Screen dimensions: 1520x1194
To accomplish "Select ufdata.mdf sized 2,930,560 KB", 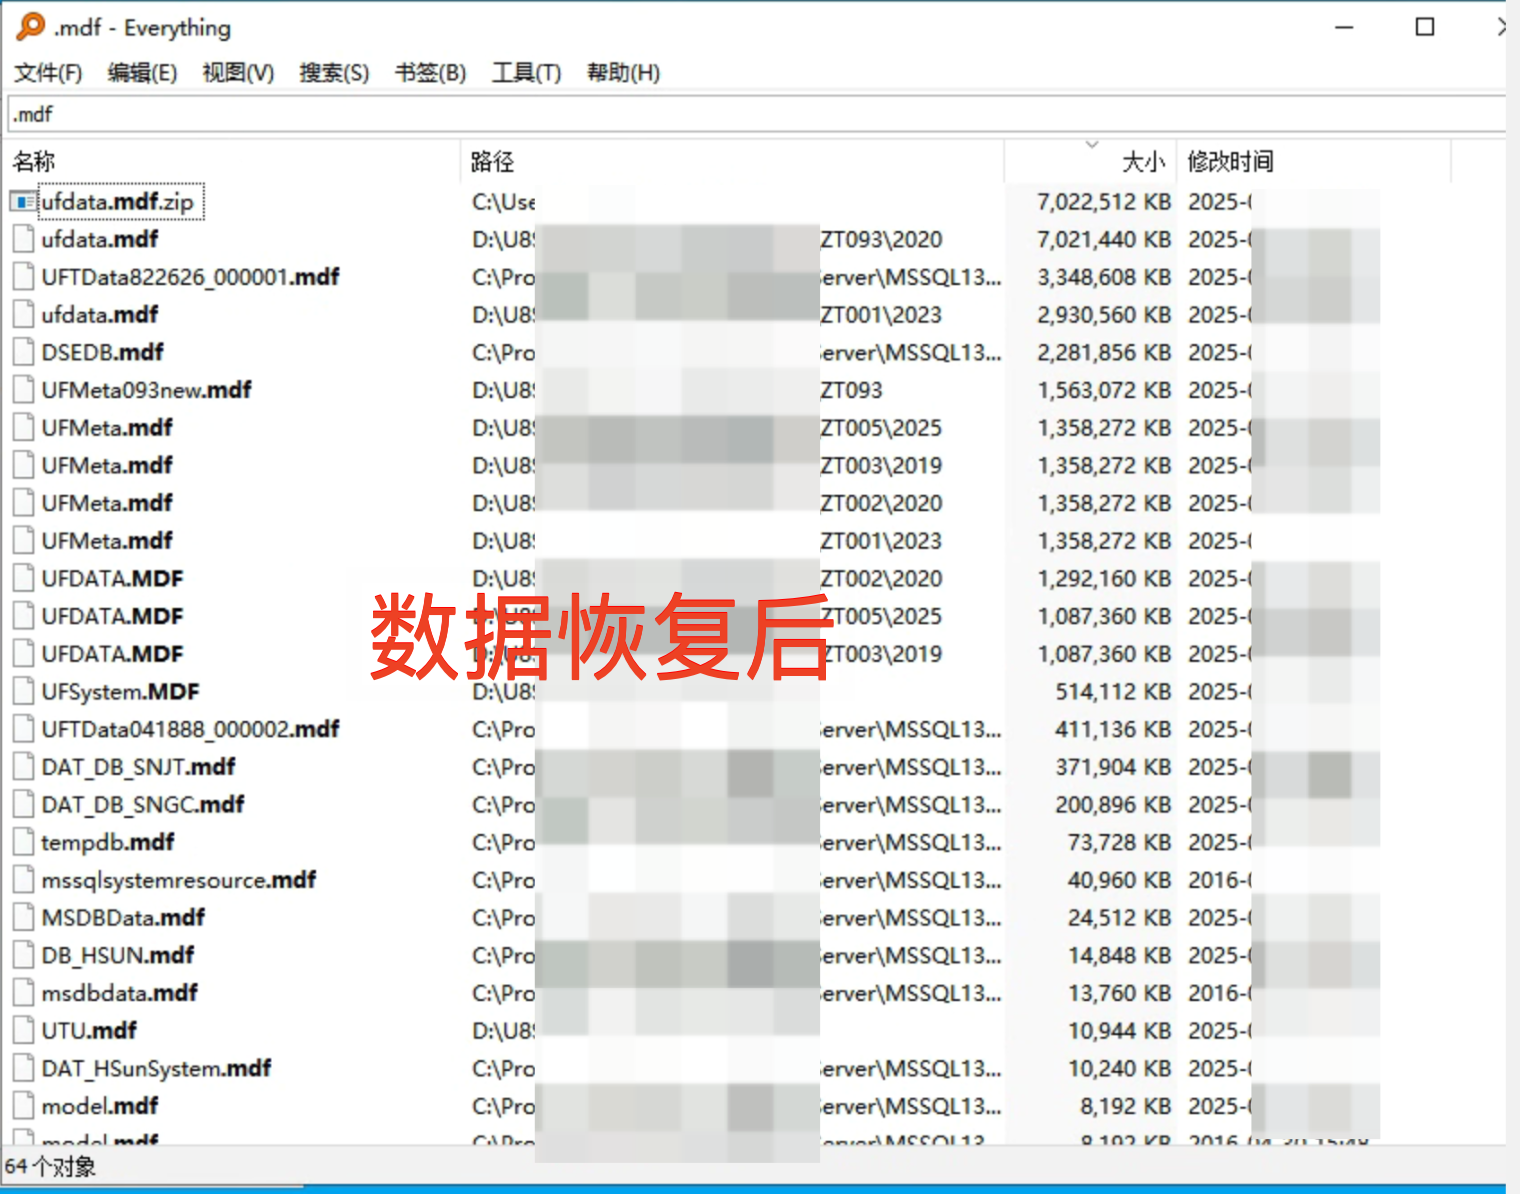I will pyautogui.click(x=100, y=315).
